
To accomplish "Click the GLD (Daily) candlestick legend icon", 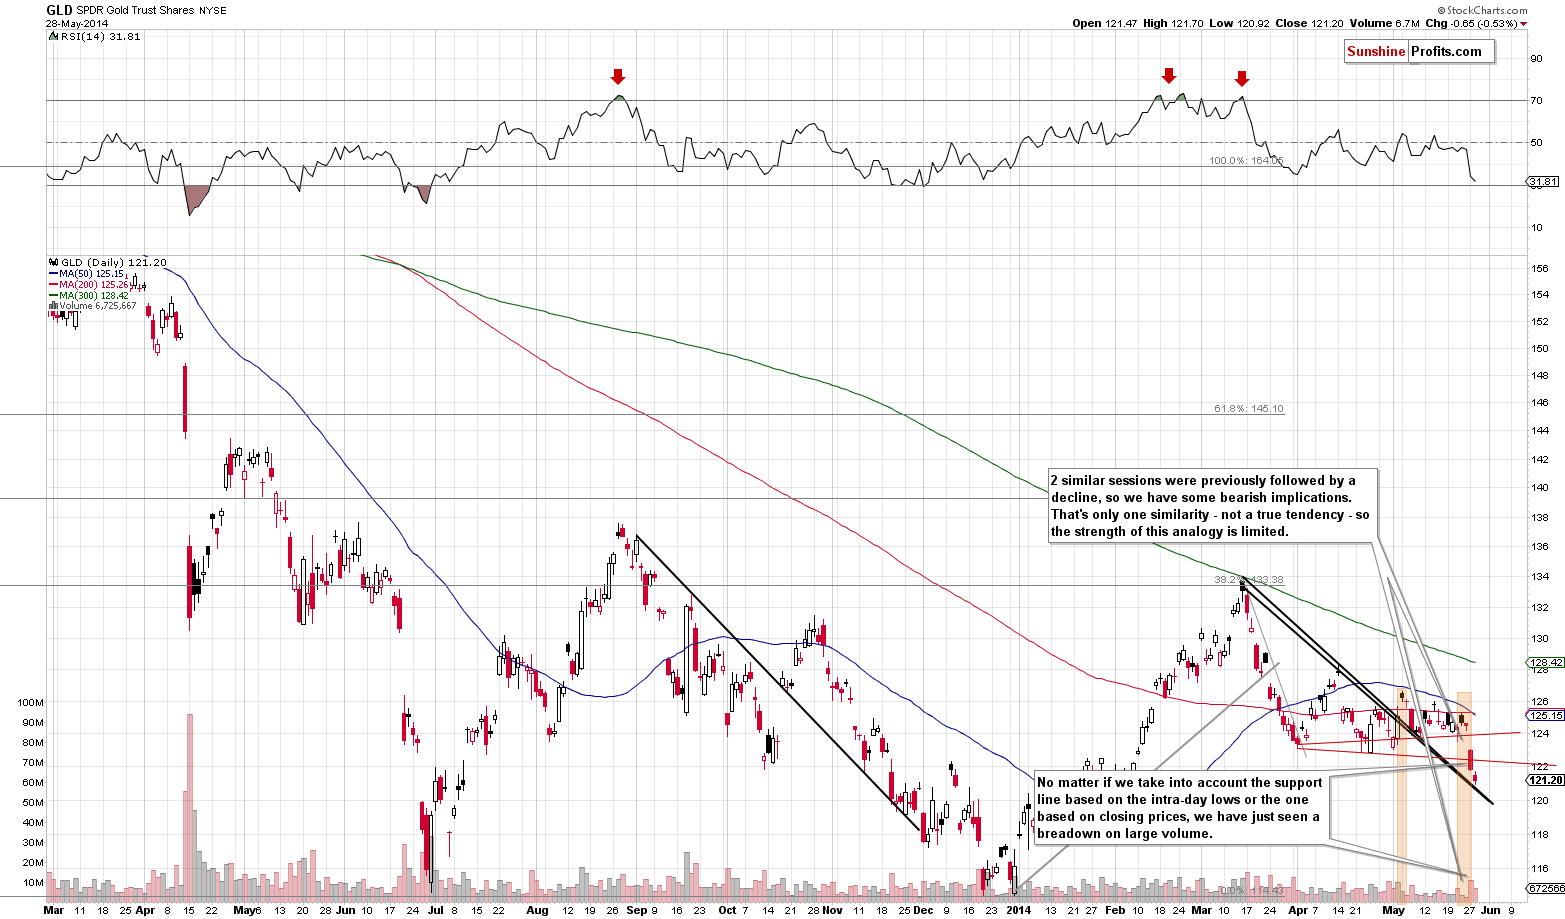I will coord(52,262).
